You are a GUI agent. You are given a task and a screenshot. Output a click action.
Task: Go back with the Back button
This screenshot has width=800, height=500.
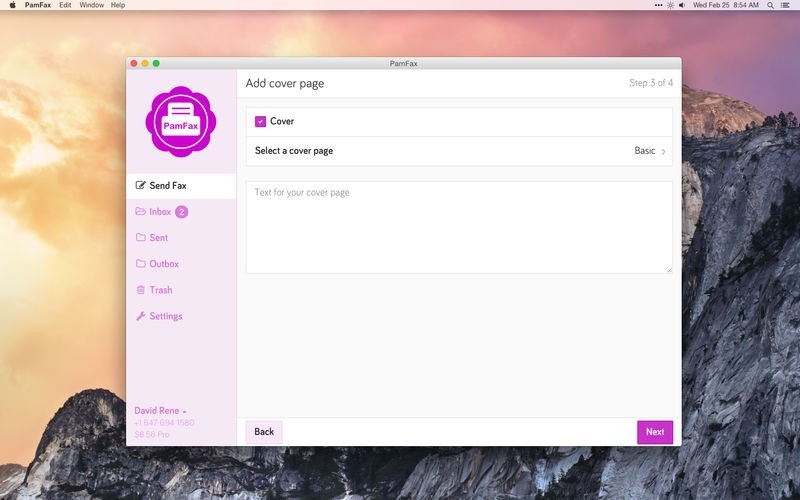tap(264, 432)
